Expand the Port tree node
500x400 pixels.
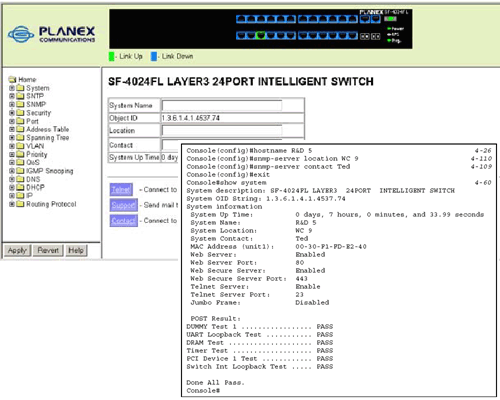pyautogui.click(x=12, y=121)
